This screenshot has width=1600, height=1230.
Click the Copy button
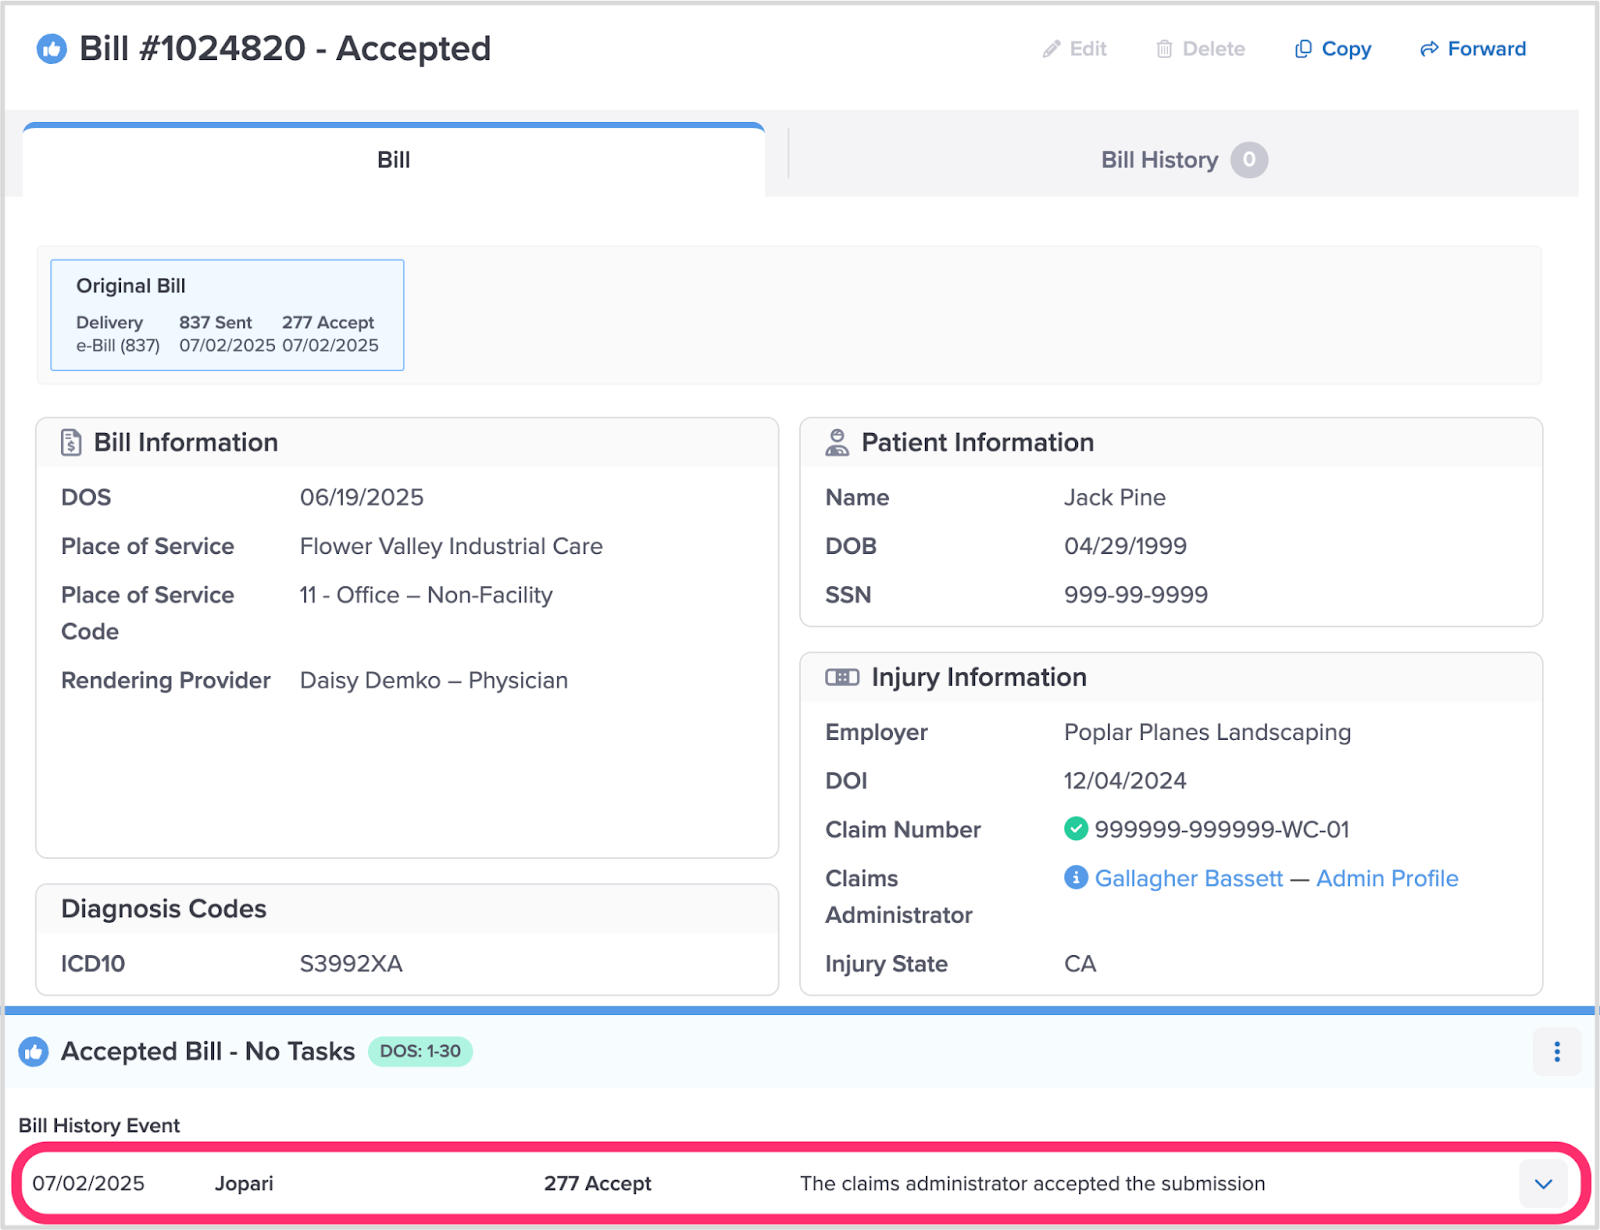[x=1333, y=49]
